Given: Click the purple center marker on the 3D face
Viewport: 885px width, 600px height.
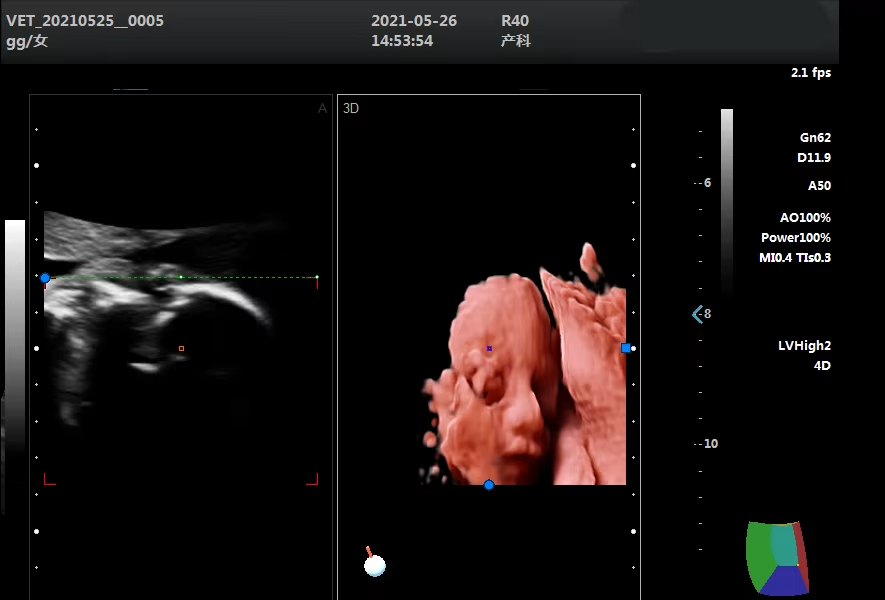Looking at the screenshot, I should [x=489, y=348].
